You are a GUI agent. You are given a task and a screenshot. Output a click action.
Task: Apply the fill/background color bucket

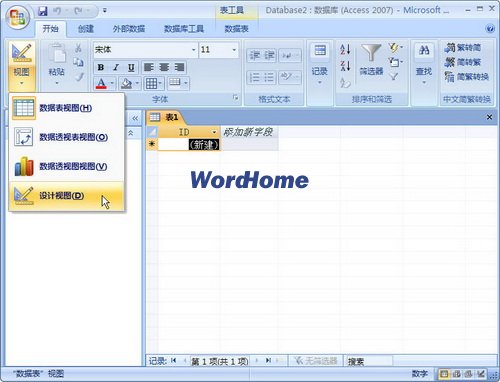tap(126, 83)
